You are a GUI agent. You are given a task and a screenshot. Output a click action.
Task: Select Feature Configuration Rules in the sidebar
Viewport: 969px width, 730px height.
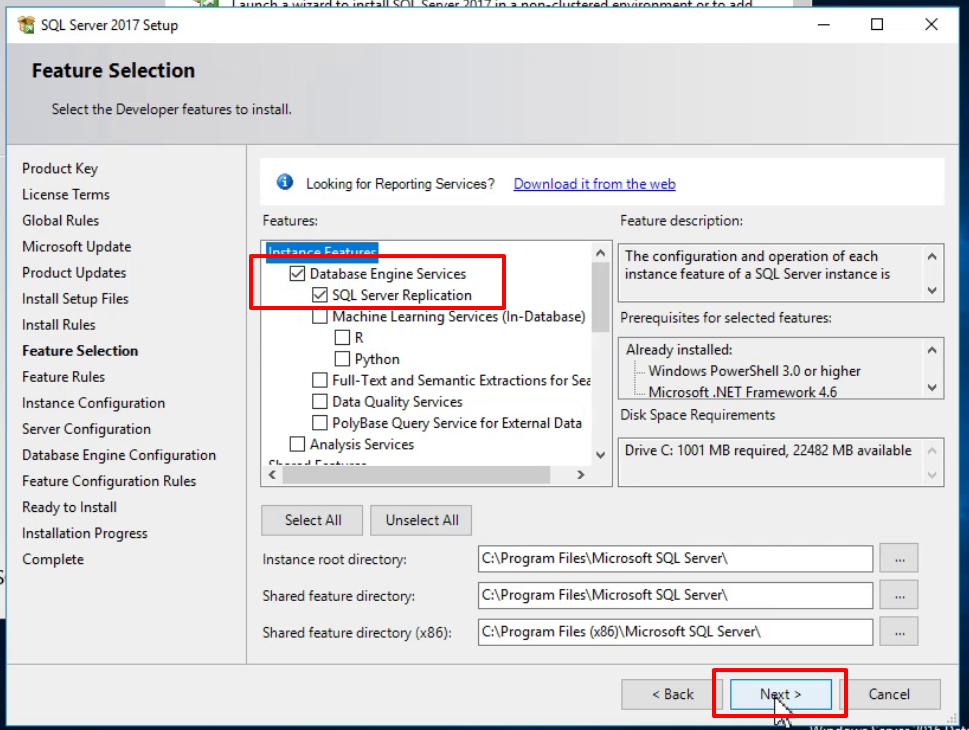click(x=109, y=481)
